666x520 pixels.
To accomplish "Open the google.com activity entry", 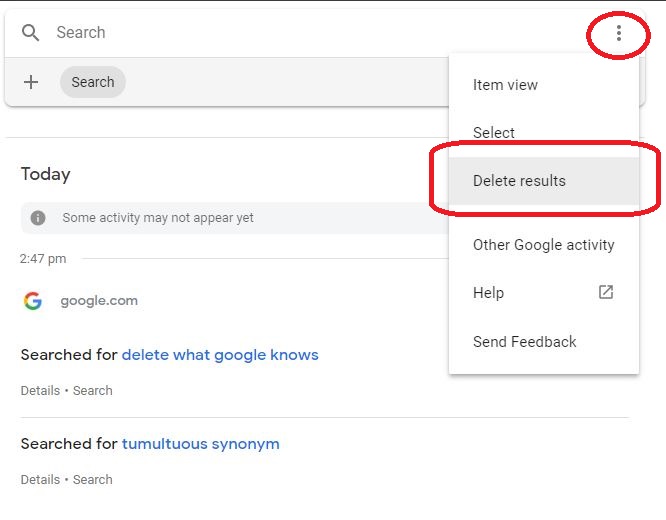I will [99, 301].
